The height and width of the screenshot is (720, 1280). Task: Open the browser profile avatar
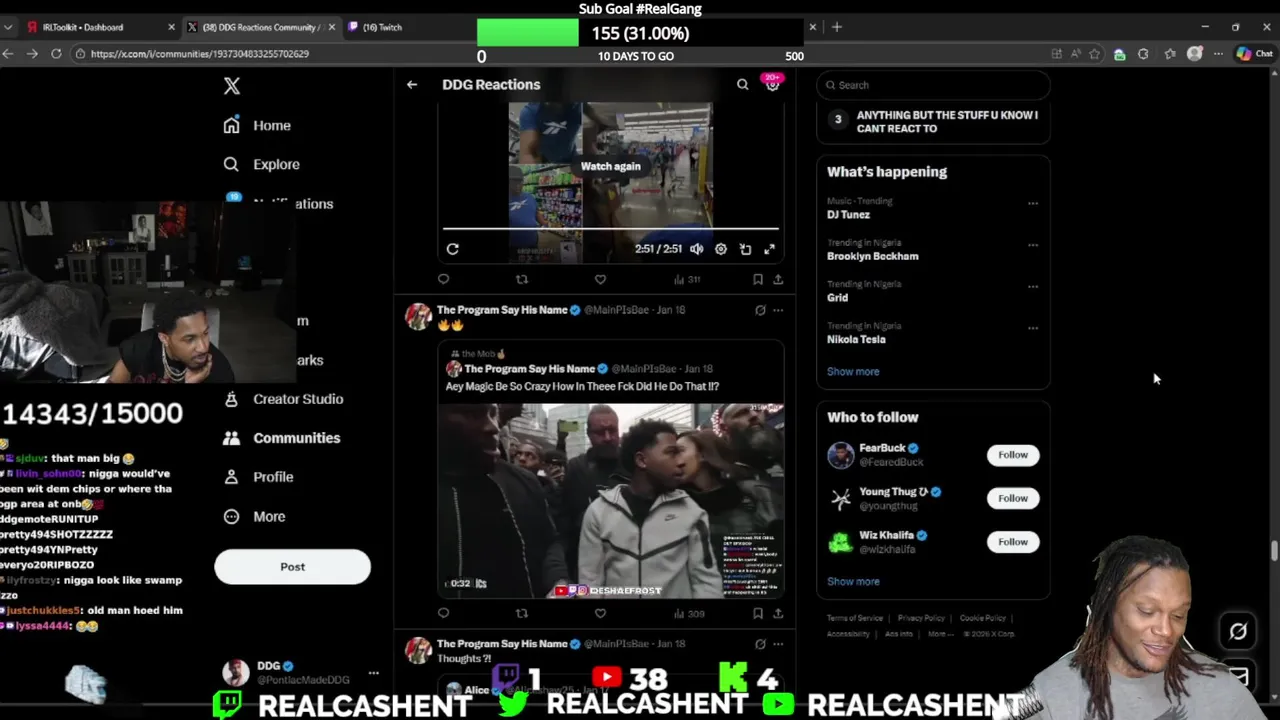(1194, 54)
